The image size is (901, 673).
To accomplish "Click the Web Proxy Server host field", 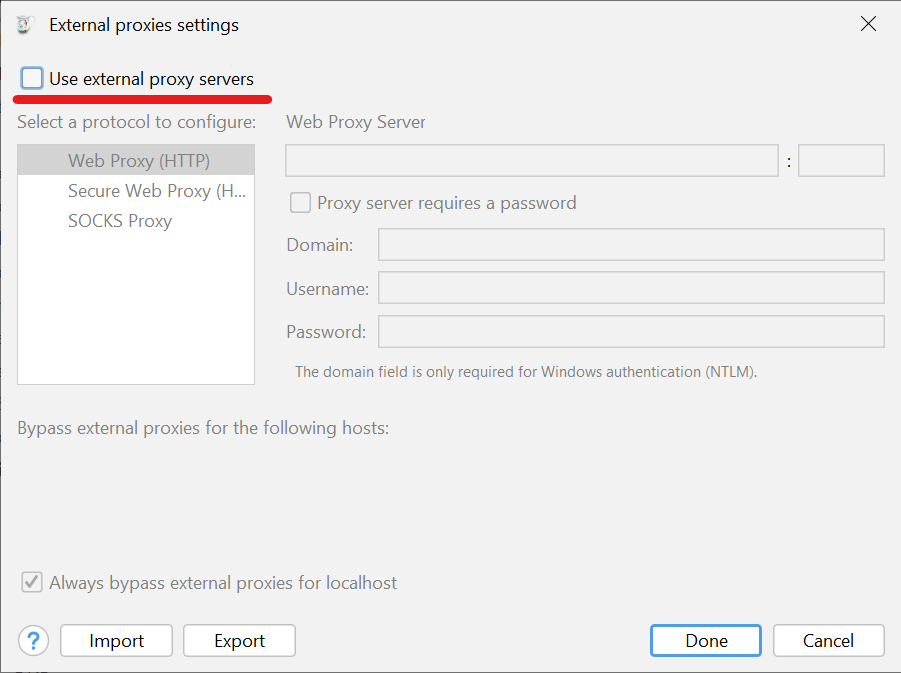I will point(531,160).
